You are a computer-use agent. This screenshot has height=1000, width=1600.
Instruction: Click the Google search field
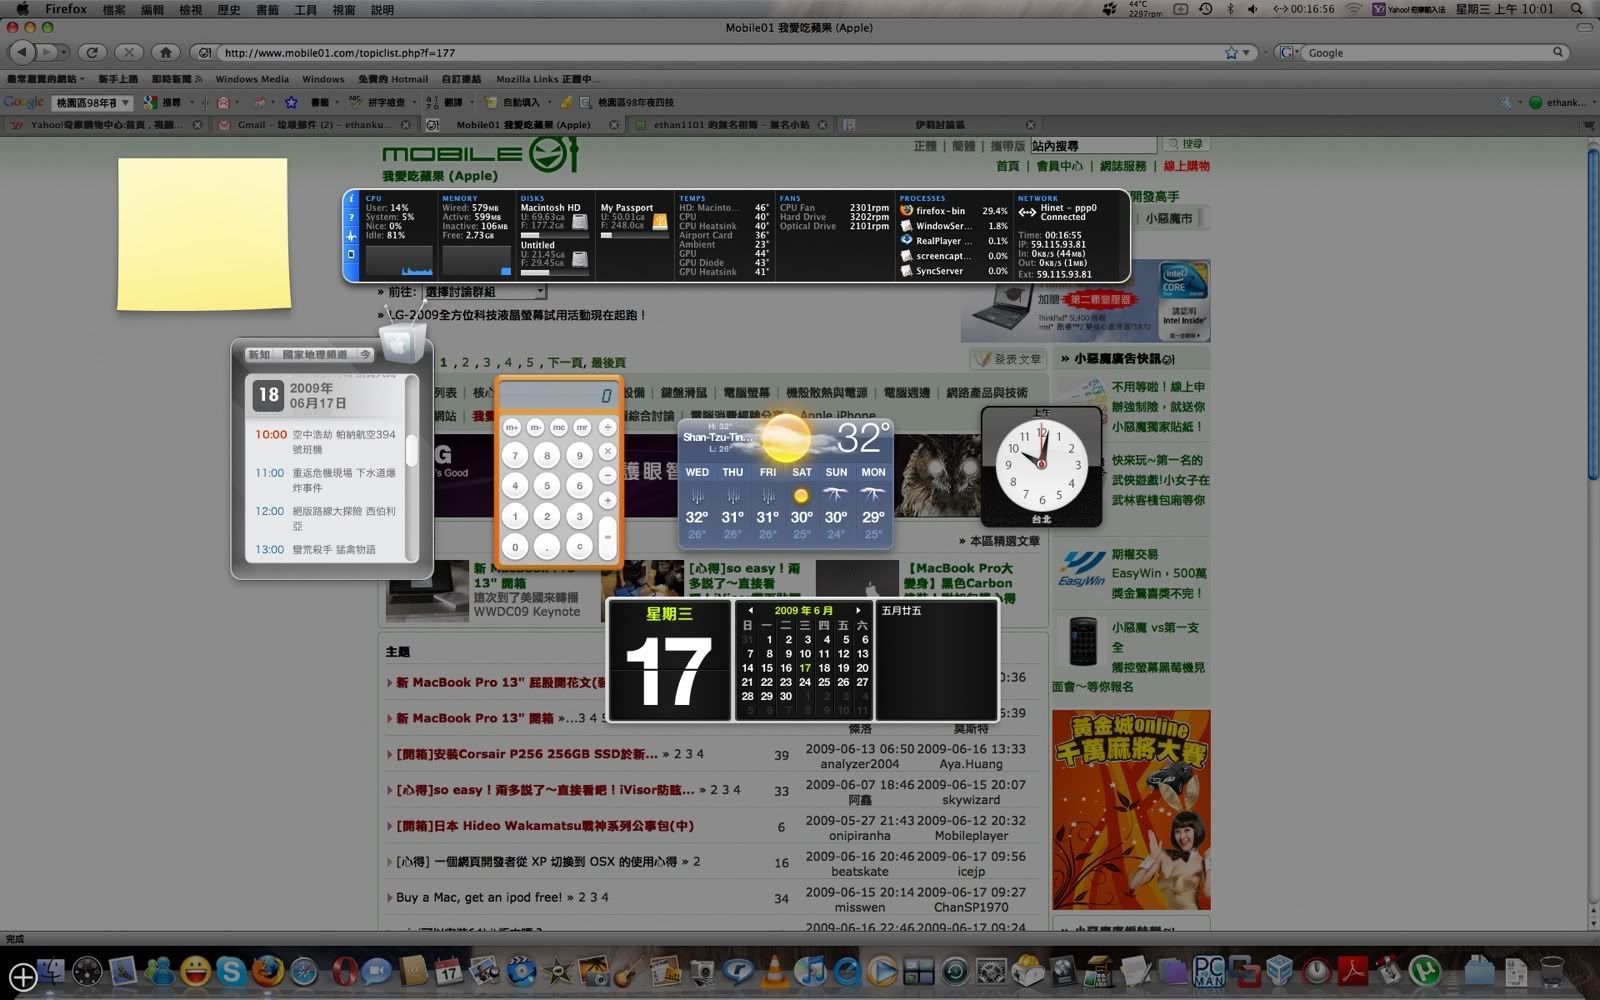[x=1427, y=53]
